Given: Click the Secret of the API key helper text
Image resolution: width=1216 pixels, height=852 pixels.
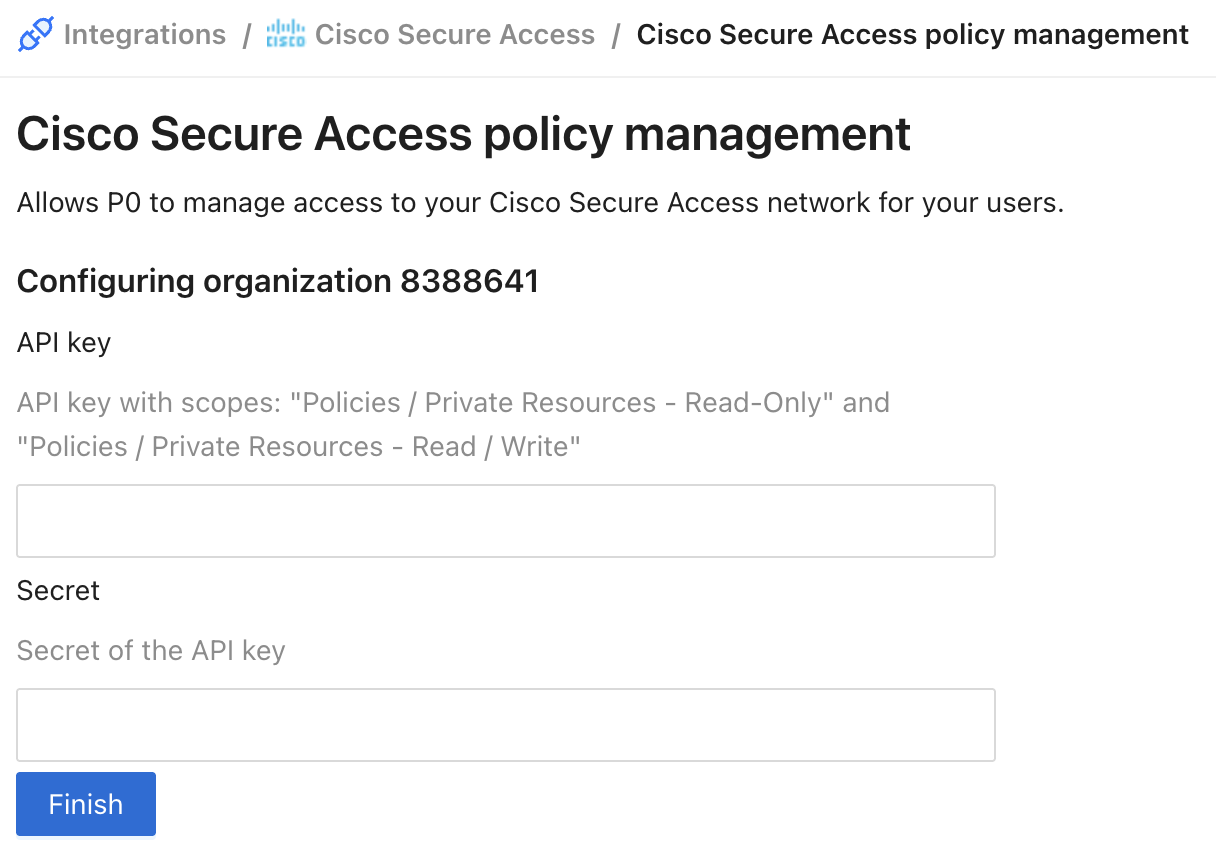Looking at the screenshot, I should [150, 650].
